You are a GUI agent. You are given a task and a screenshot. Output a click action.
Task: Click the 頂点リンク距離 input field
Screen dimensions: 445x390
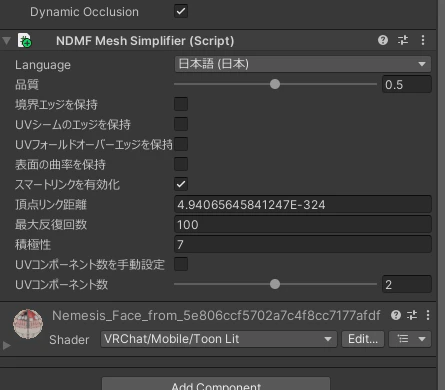click(x=303, y=204)
